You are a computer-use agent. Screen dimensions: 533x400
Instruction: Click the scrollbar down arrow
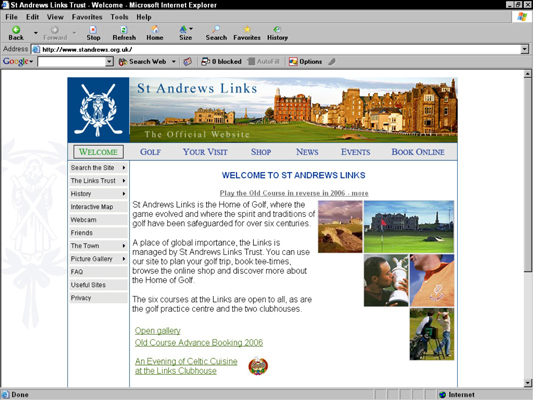pos(527,383)
